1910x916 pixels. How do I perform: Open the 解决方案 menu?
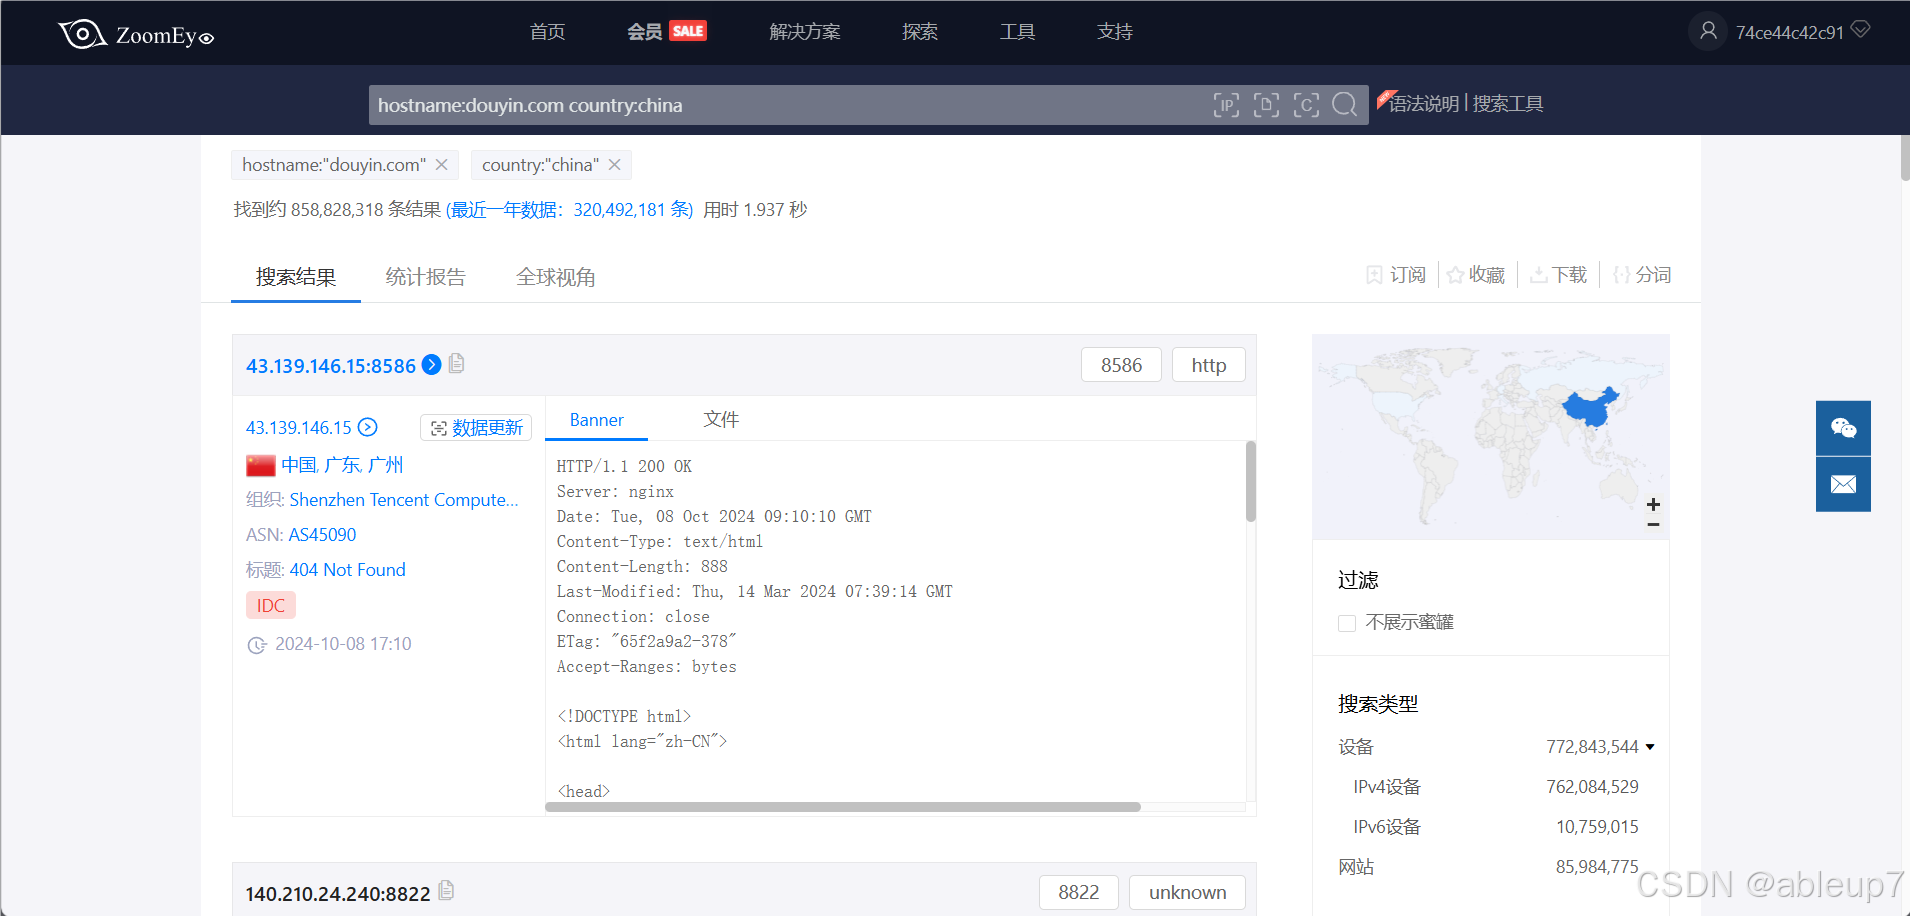coord(805,32)
